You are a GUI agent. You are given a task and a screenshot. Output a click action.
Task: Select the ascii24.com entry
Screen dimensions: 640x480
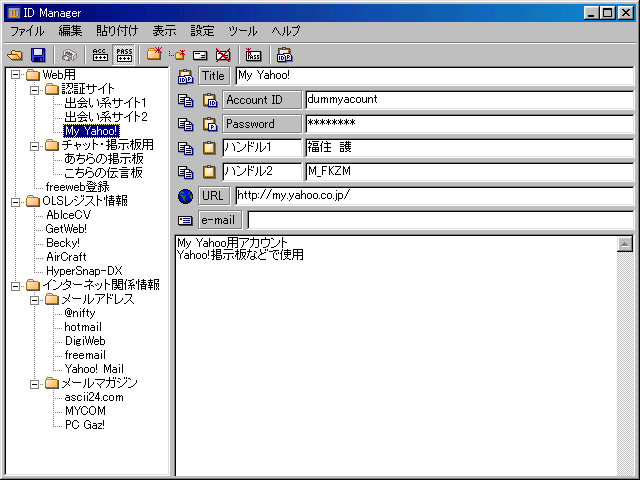94,397
